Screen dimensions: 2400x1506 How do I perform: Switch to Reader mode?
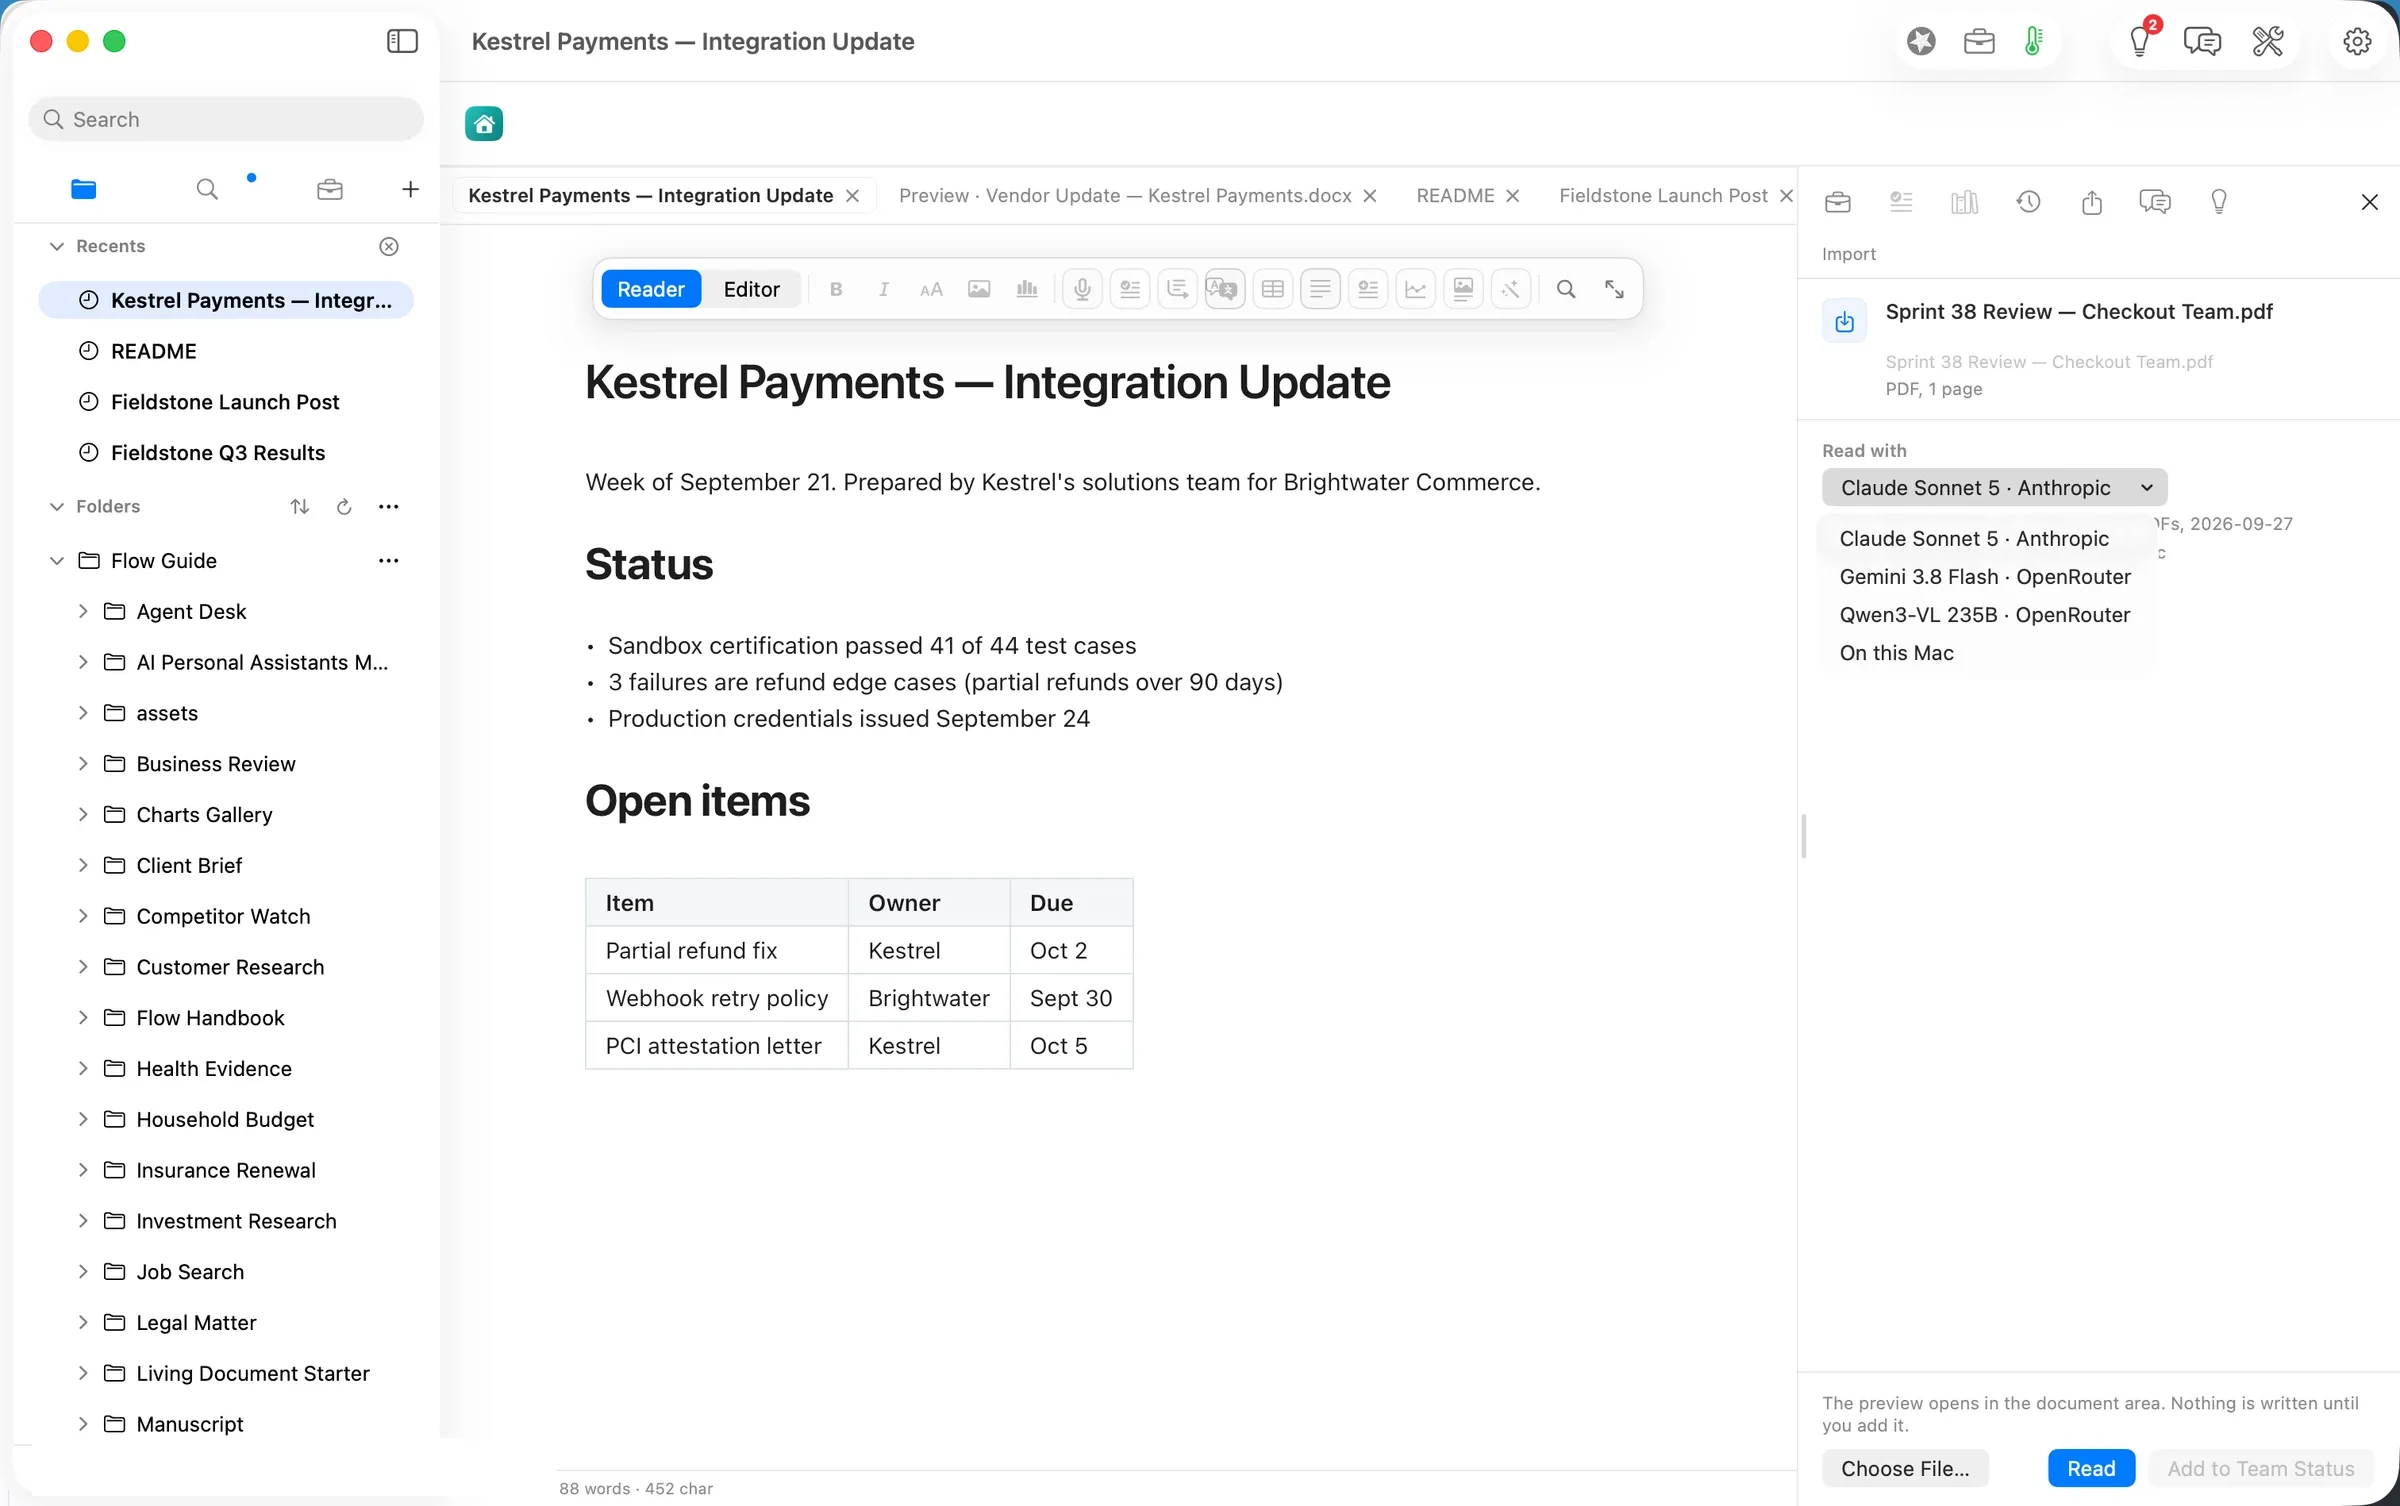click(x=651, y=289)
